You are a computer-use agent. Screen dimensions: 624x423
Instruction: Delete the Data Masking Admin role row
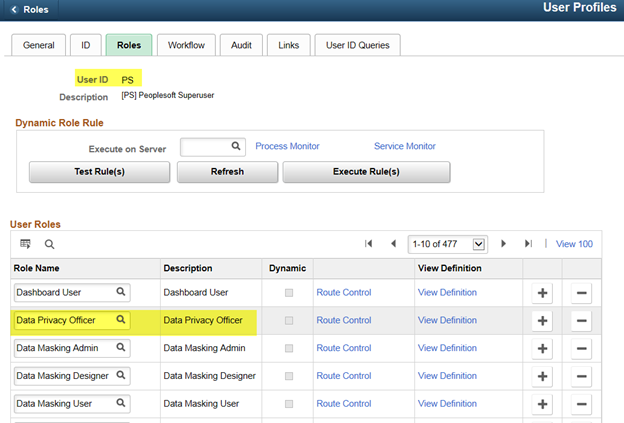click(581, 348)
